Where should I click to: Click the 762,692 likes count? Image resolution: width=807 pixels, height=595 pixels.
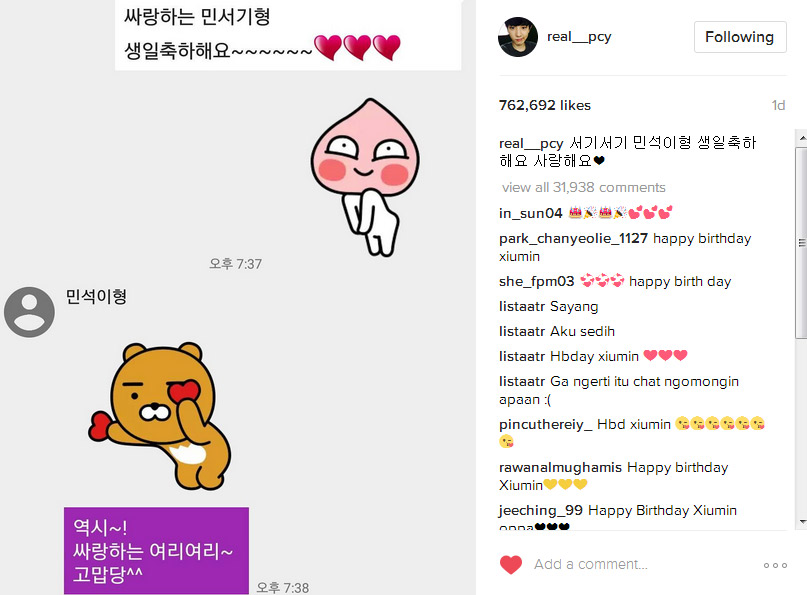pos(545,105)
